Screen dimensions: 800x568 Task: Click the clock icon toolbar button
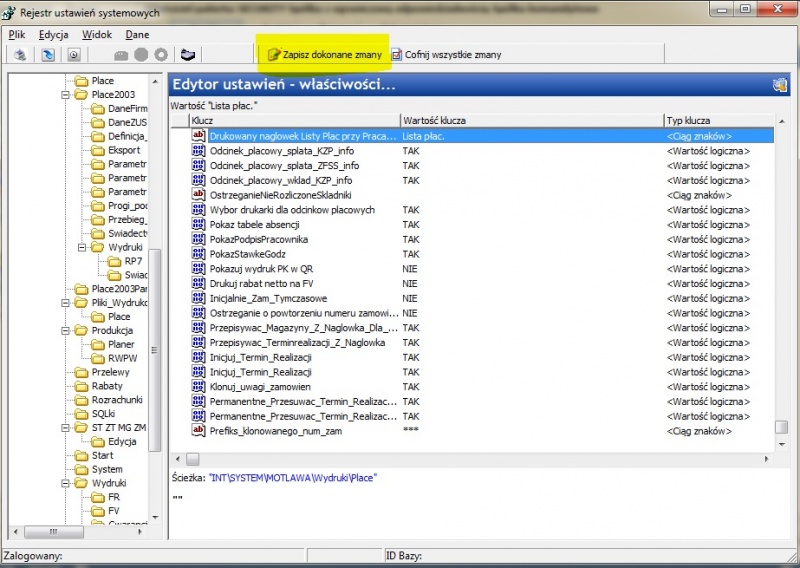pos(74,55)
